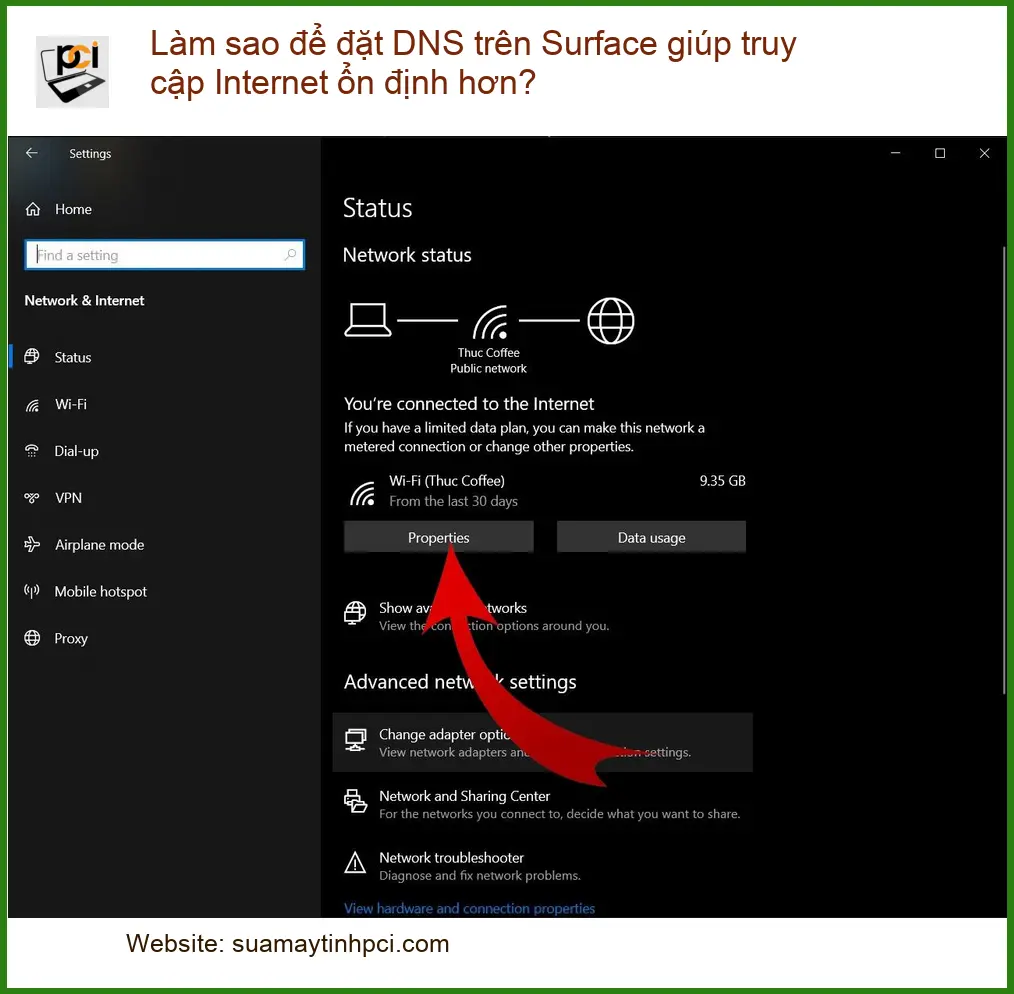Click the Change adapter options monitor icon

[355, 740]
